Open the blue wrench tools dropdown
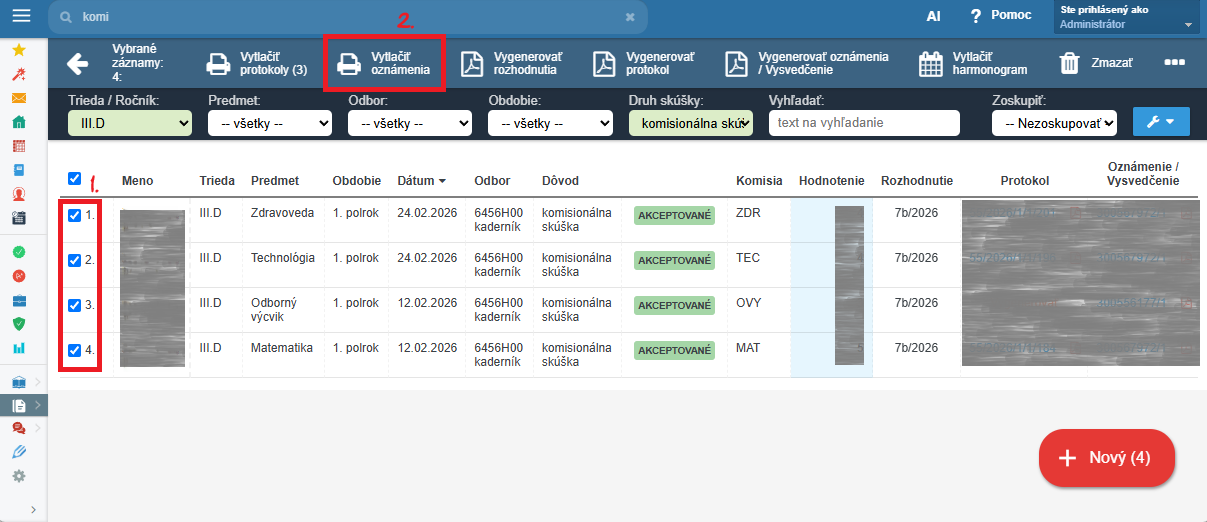The image size is (1207, 522). (1160, 122)
